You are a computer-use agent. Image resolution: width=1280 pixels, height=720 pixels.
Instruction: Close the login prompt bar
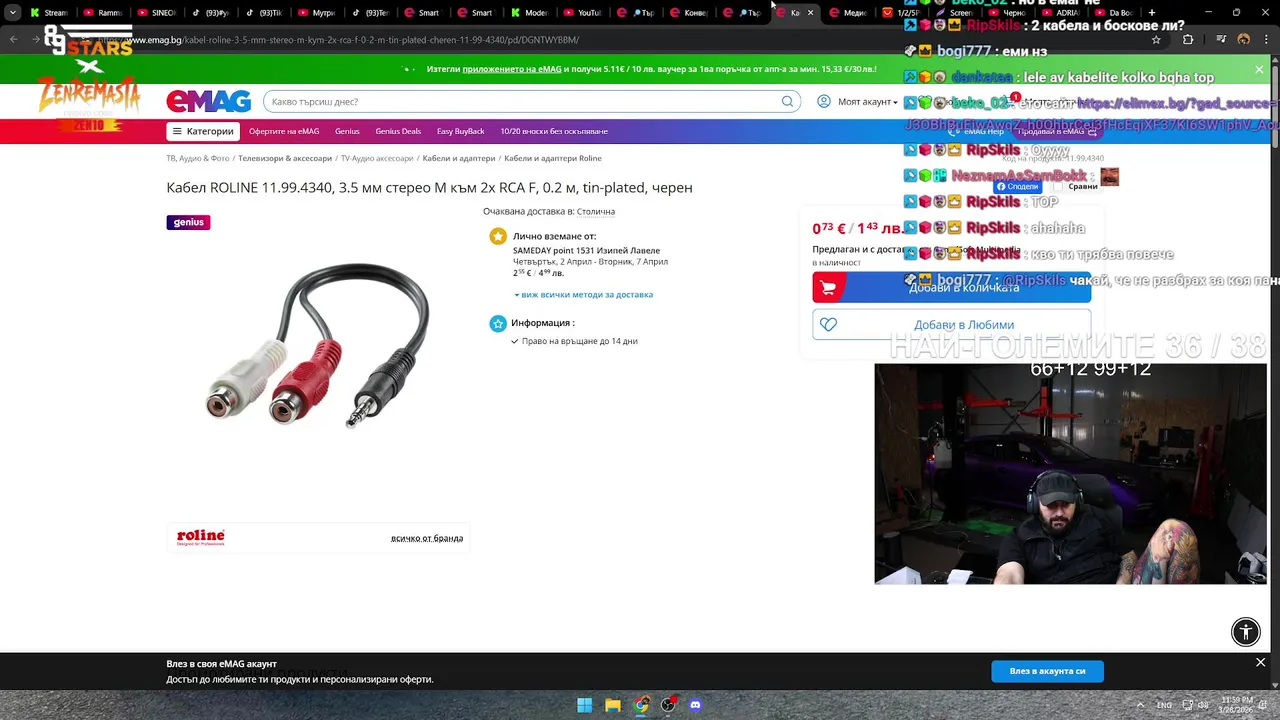pos(1260,662)
